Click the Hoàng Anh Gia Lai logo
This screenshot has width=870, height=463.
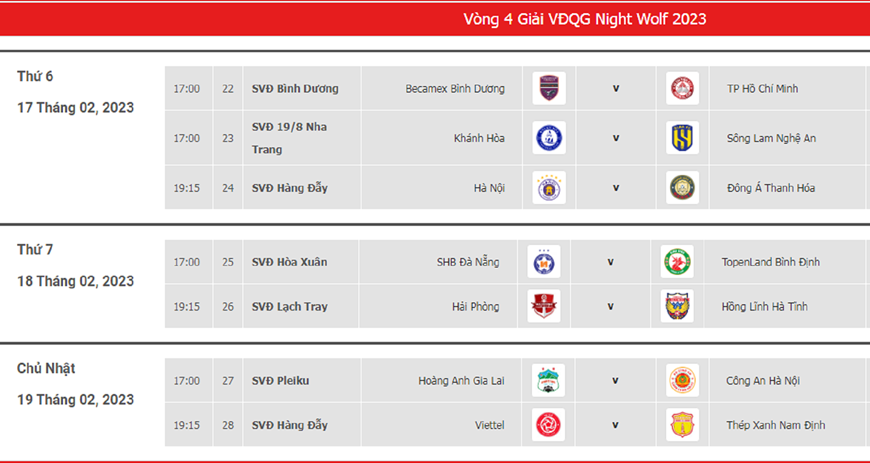[548, 380]
